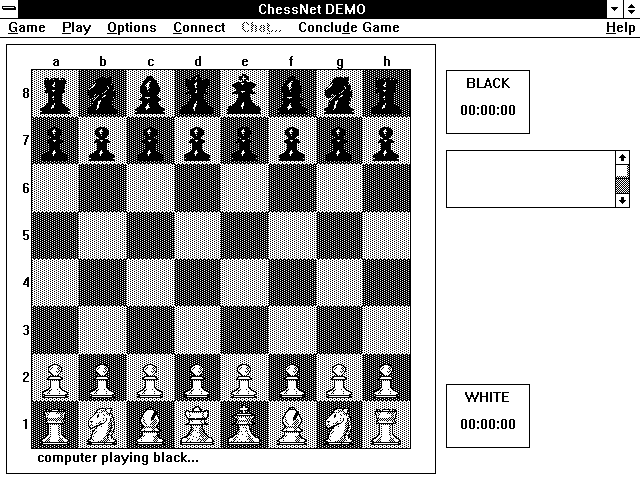Image resolution: width=640 pixels, height=480 pixels.
Task: Click the greyed-out Chat menu item
Action: [261, 28]
